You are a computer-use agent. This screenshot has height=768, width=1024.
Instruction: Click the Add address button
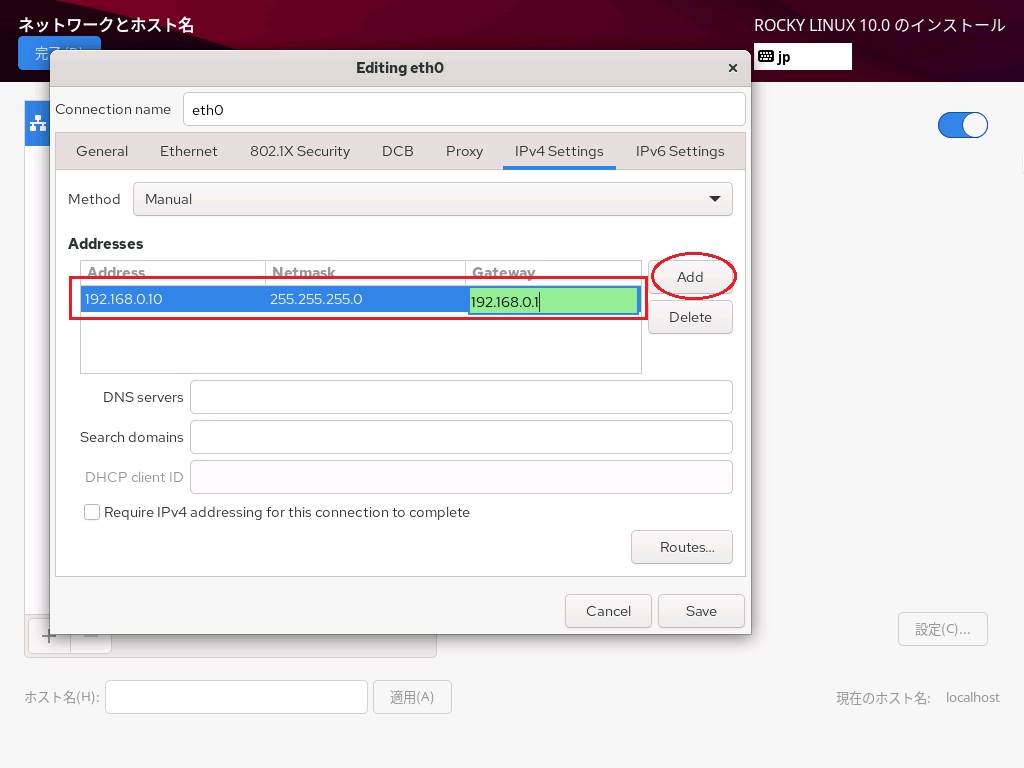point(690,277)
